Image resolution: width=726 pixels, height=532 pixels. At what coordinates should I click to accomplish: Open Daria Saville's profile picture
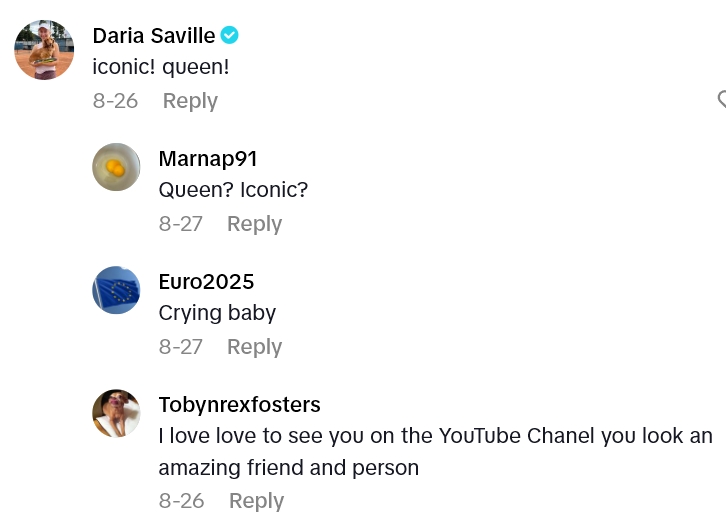[x=44, y=50]
